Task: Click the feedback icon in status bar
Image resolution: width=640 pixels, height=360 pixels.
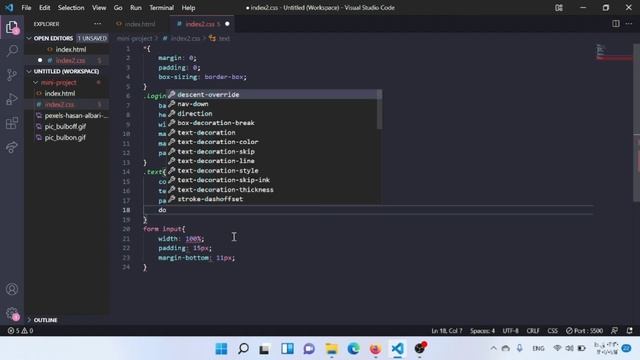Action: point(614,331)
